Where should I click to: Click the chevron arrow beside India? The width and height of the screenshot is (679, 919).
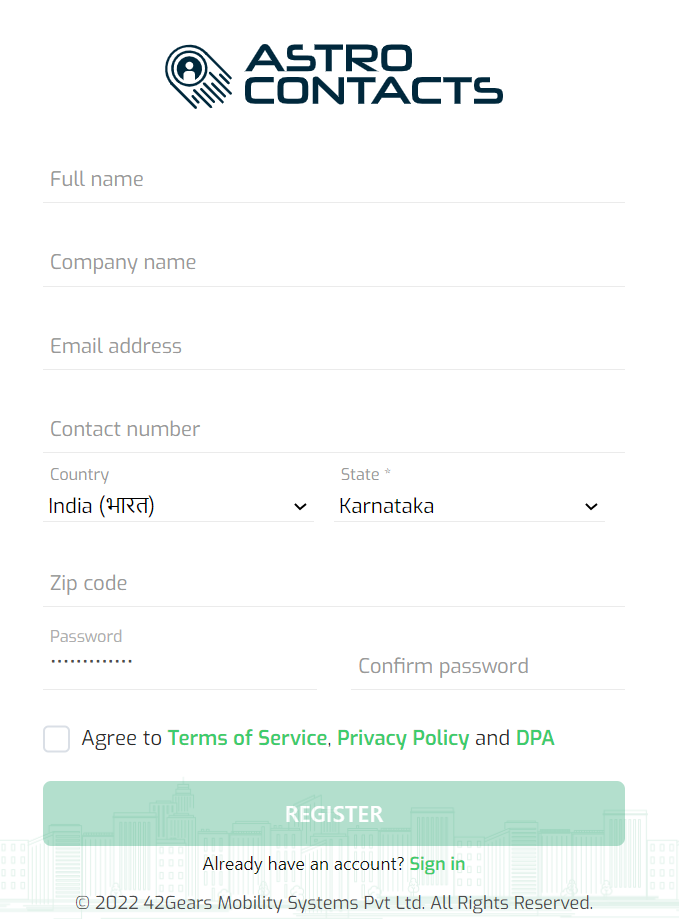[x=300, y=506]
